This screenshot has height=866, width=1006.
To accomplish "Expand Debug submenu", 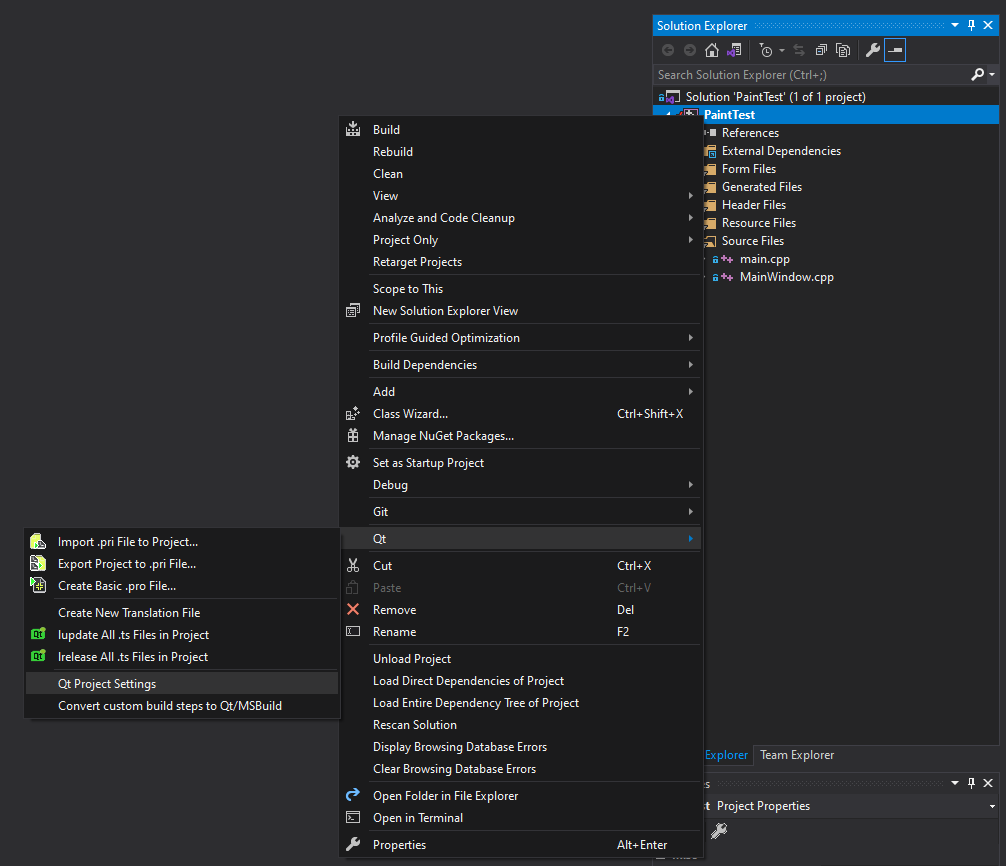I will 521,485.
